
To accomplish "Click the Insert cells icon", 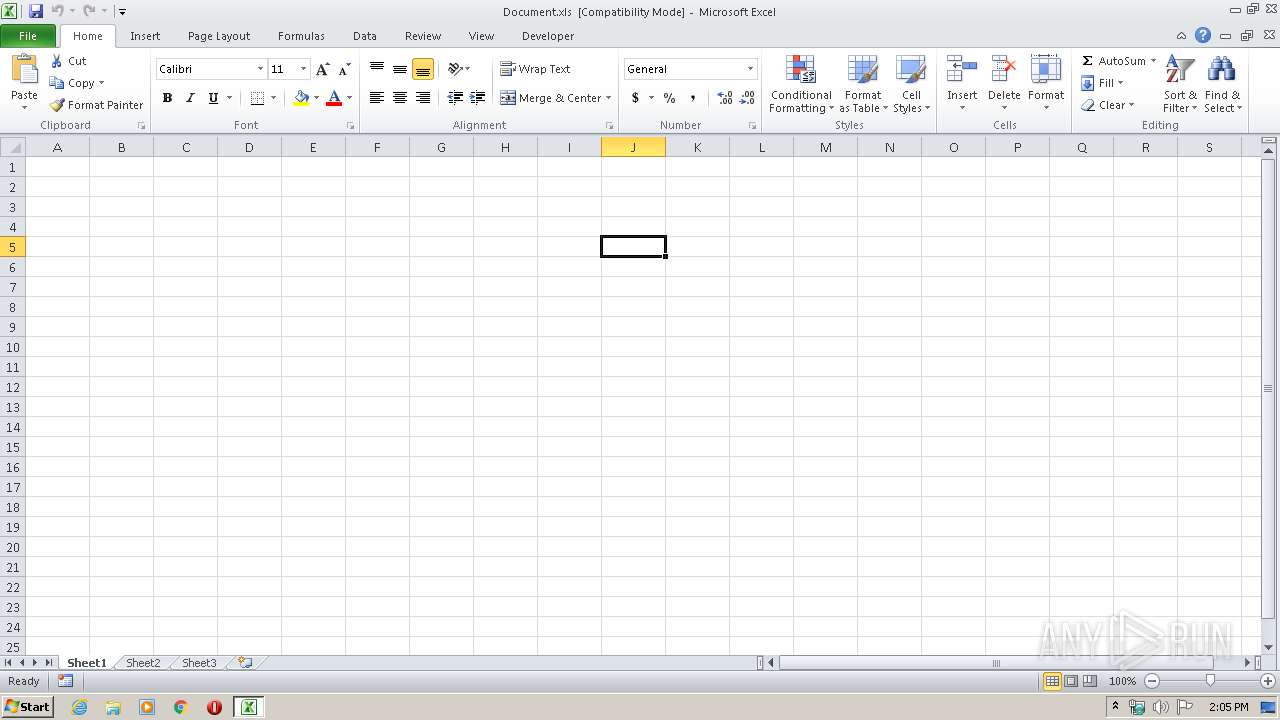I will (962, 70).
